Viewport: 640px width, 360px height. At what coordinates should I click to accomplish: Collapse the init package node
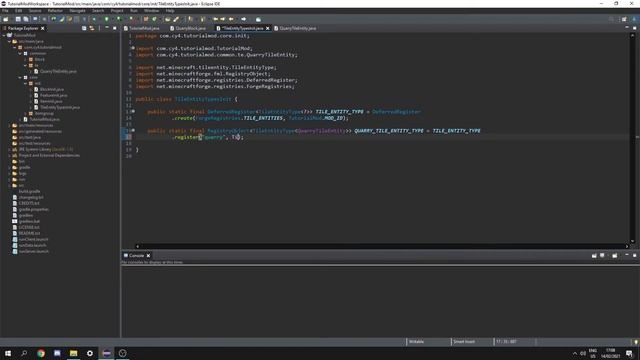click(x=25, y=83)
